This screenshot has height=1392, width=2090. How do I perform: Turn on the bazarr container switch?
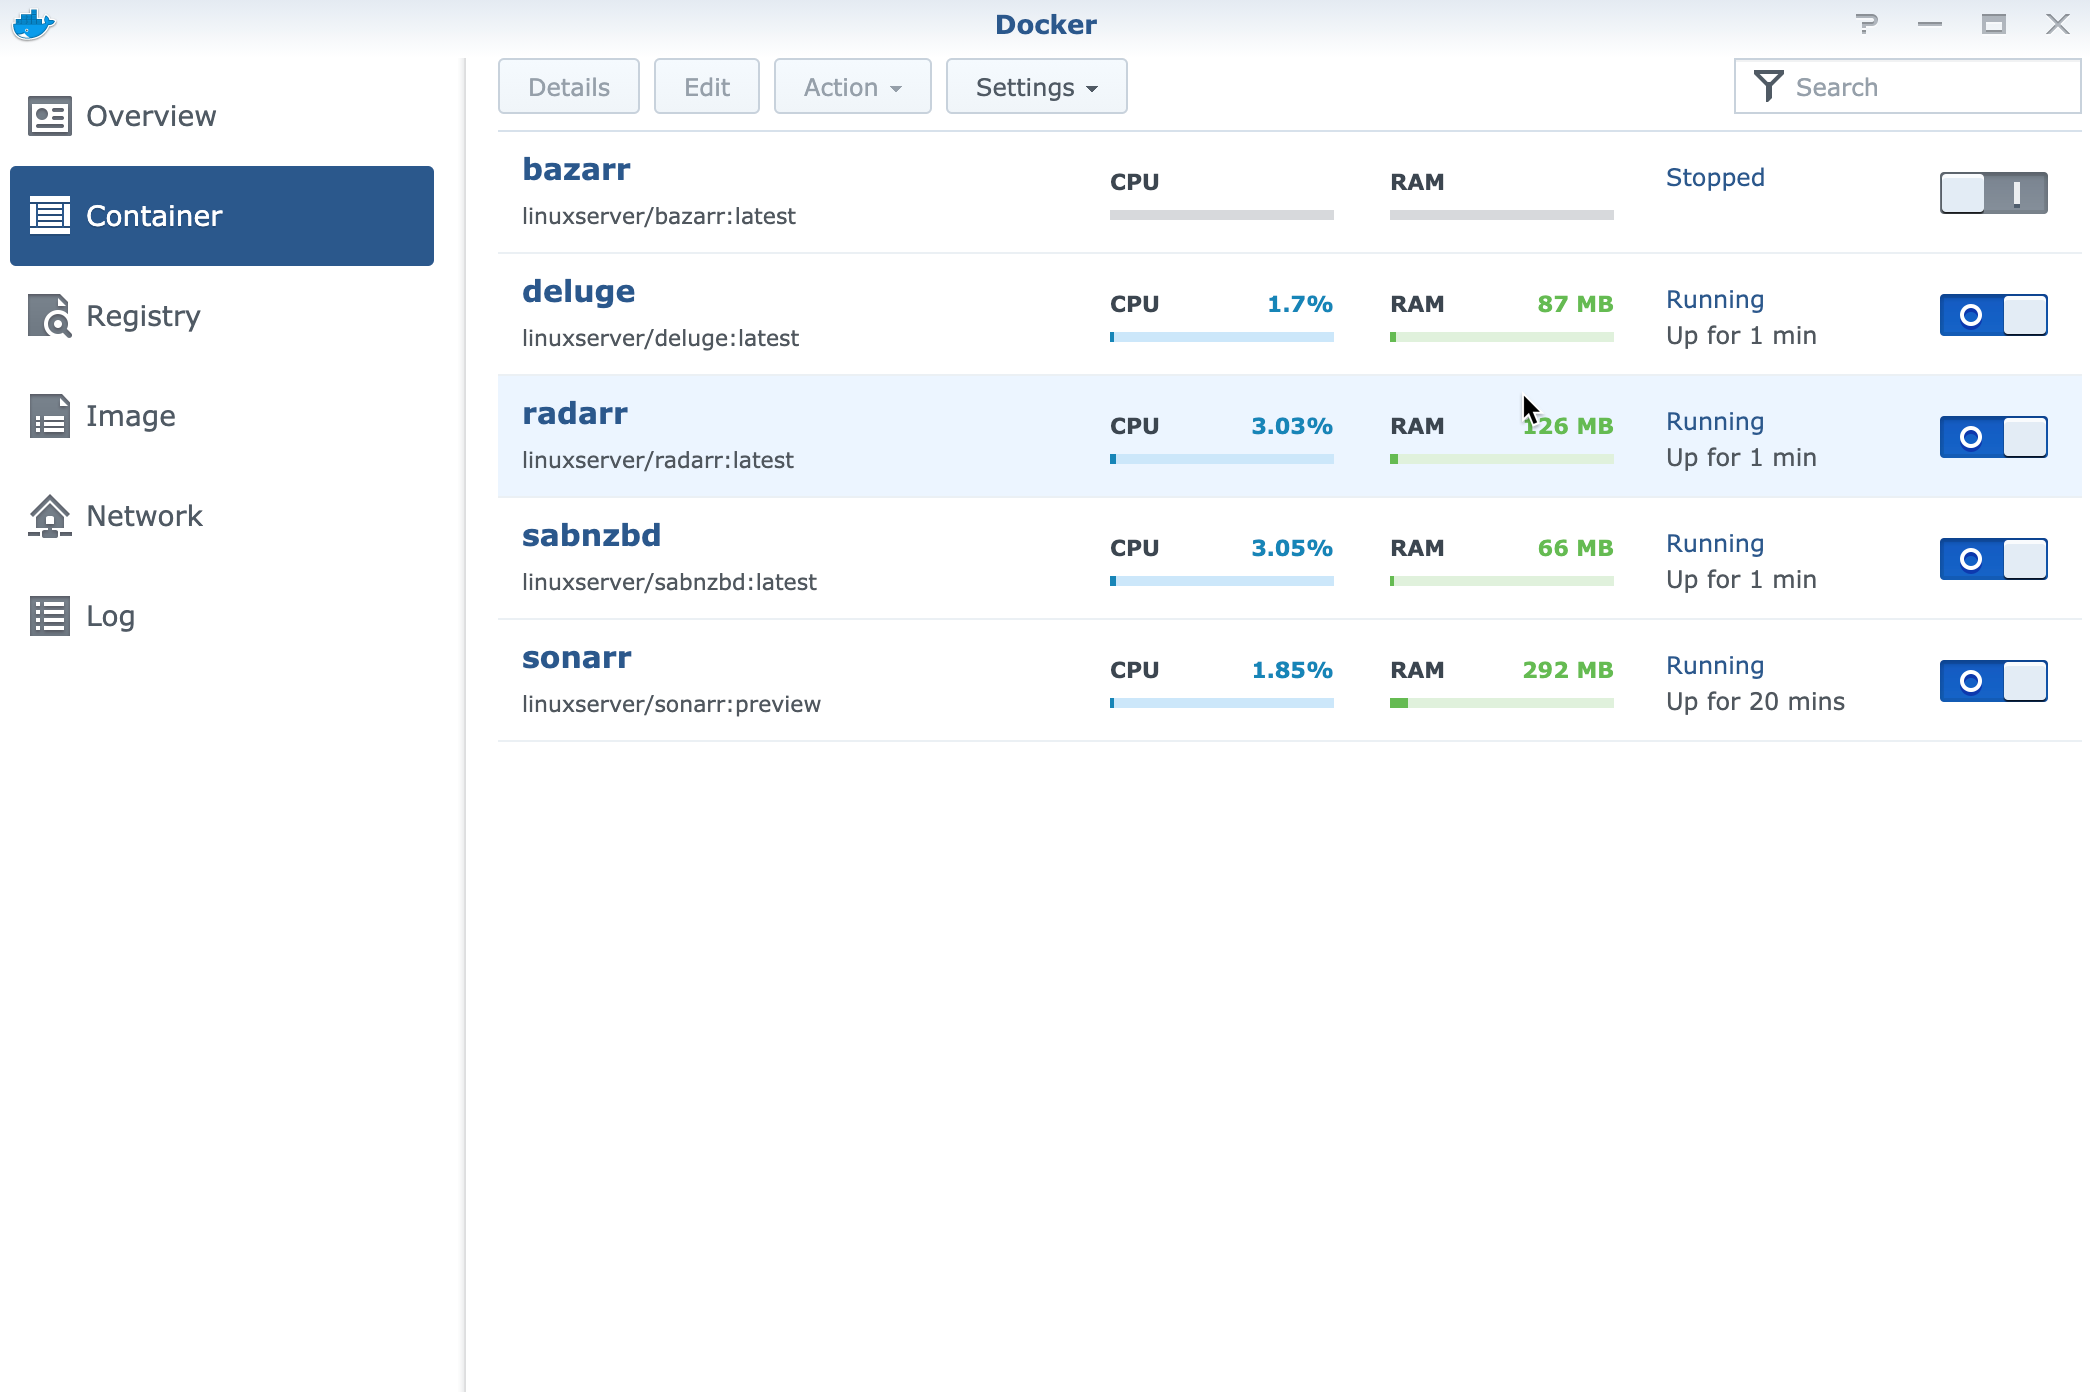(1993, 193)
